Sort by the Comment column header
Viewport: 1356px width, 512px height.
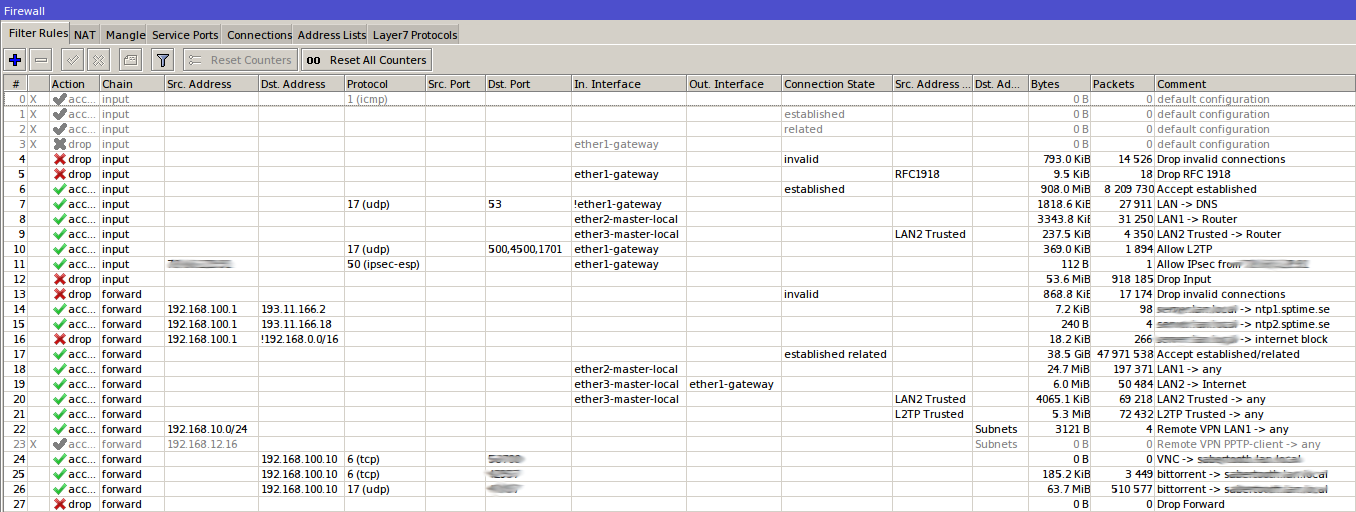[x=1254, y=84]
